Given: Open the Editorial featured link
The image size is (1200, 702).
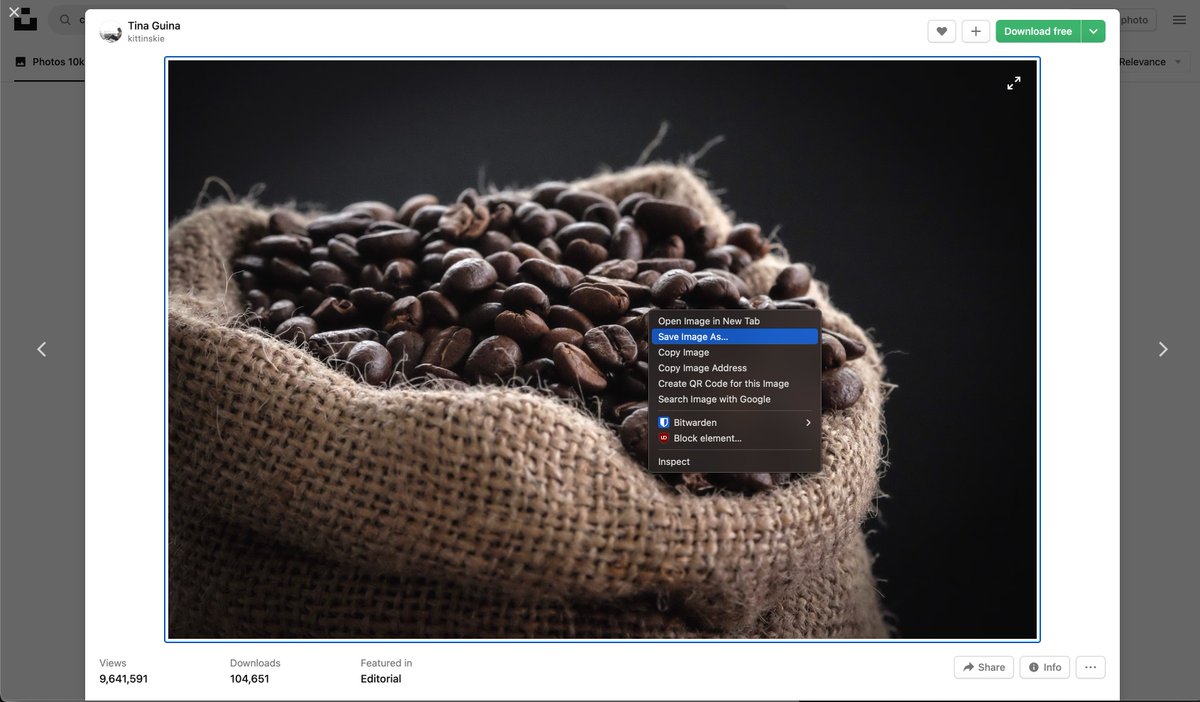Looking at the screenshot, I should 381,679.
